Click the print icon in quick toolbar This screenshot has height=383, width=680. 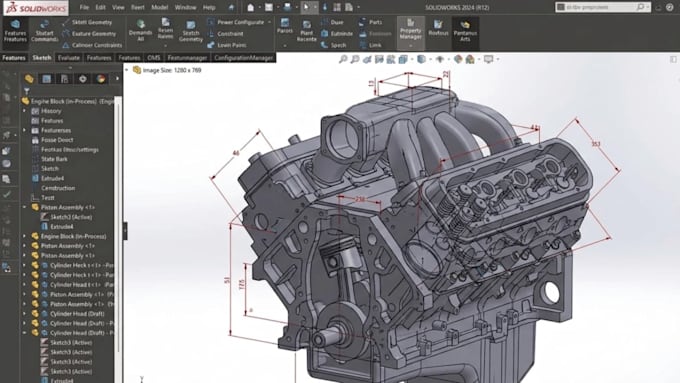coord(287,7)
